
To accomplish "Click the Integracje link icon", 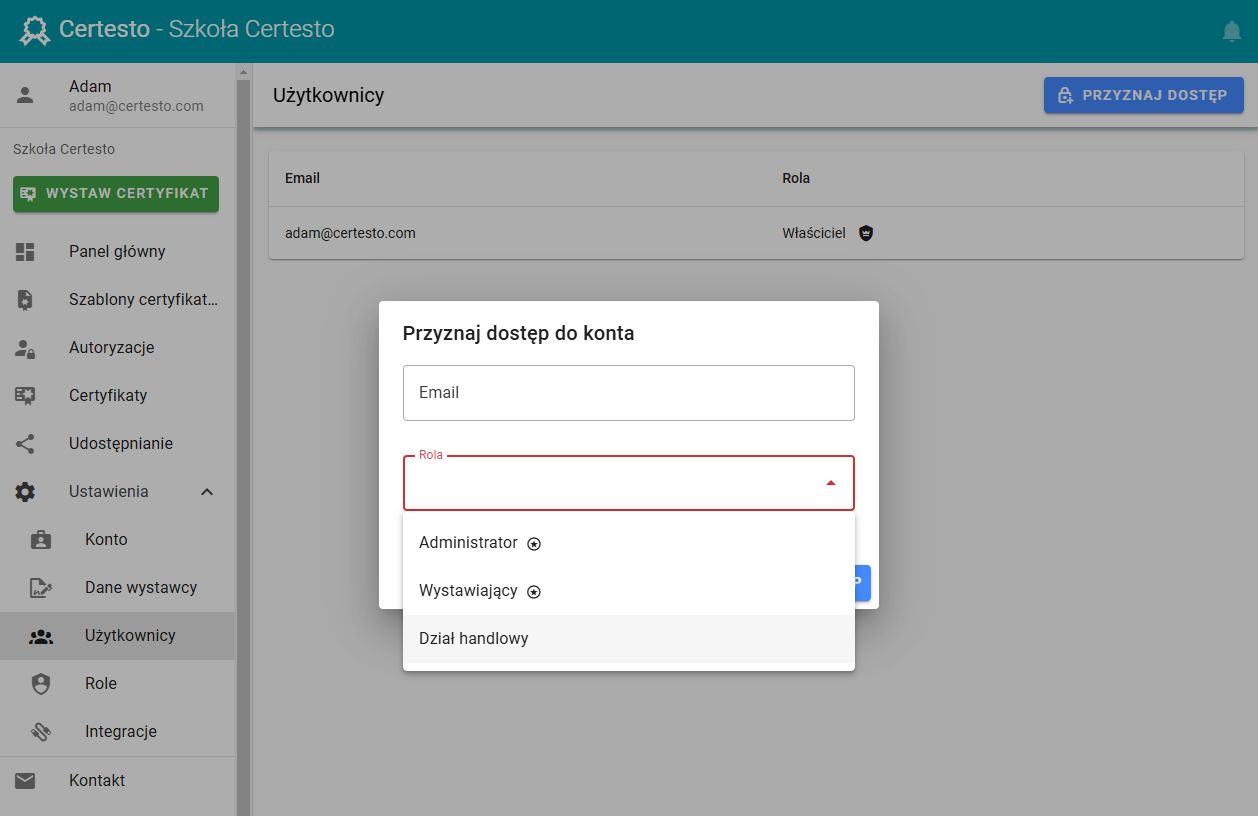I will pyautogui.click(x=41, y=732).
